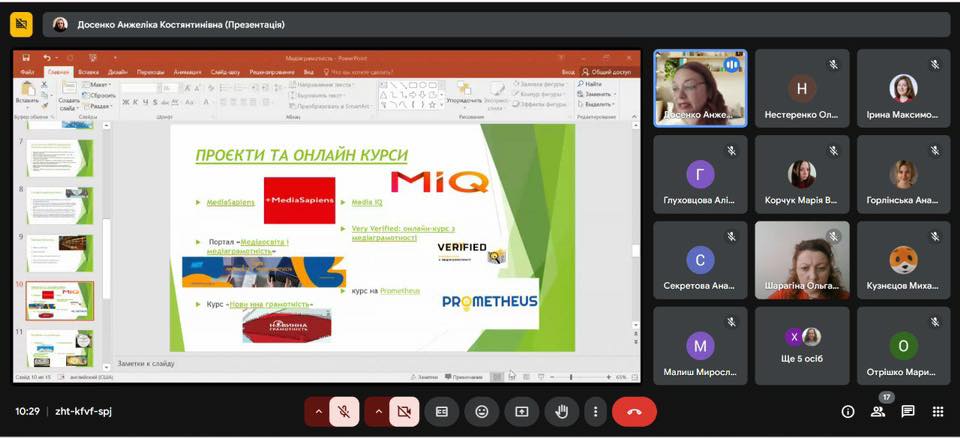The width and height of the screenshot is (960, 438).
Task: Expand camera video settings chevron
Action: 378,412
